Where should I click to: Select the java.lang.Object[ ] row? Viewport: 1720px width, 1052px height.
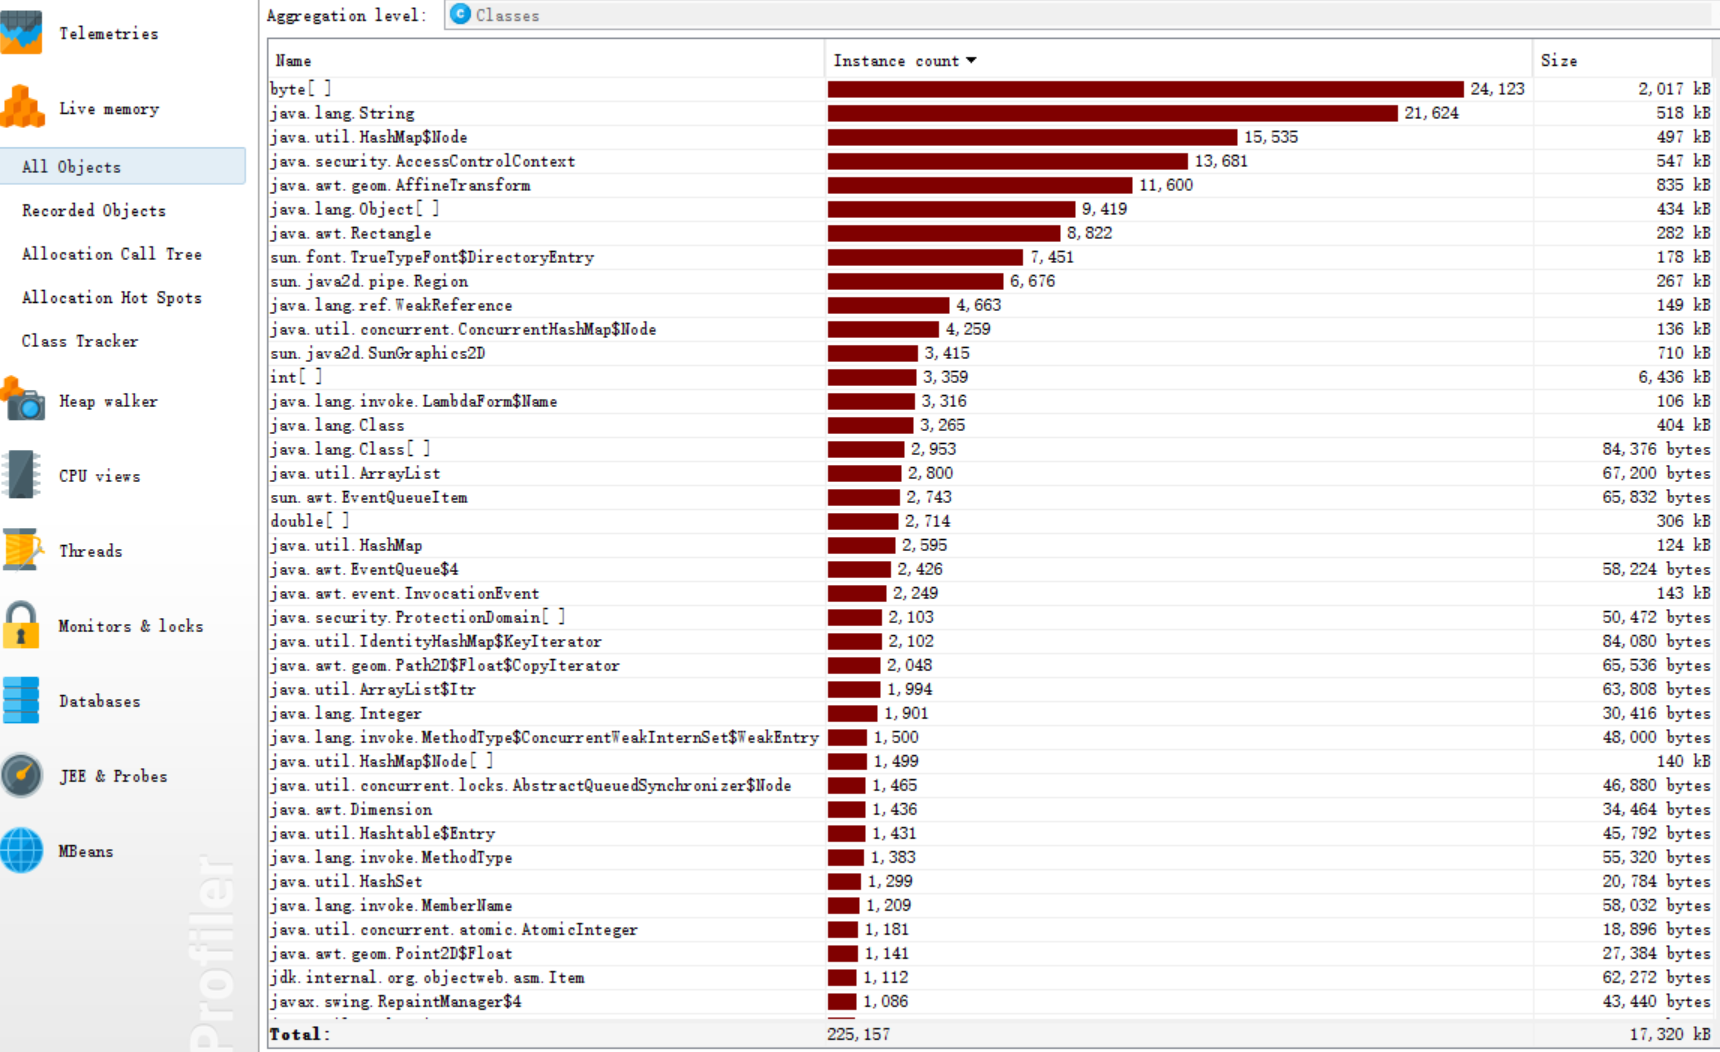pos(992,209)
